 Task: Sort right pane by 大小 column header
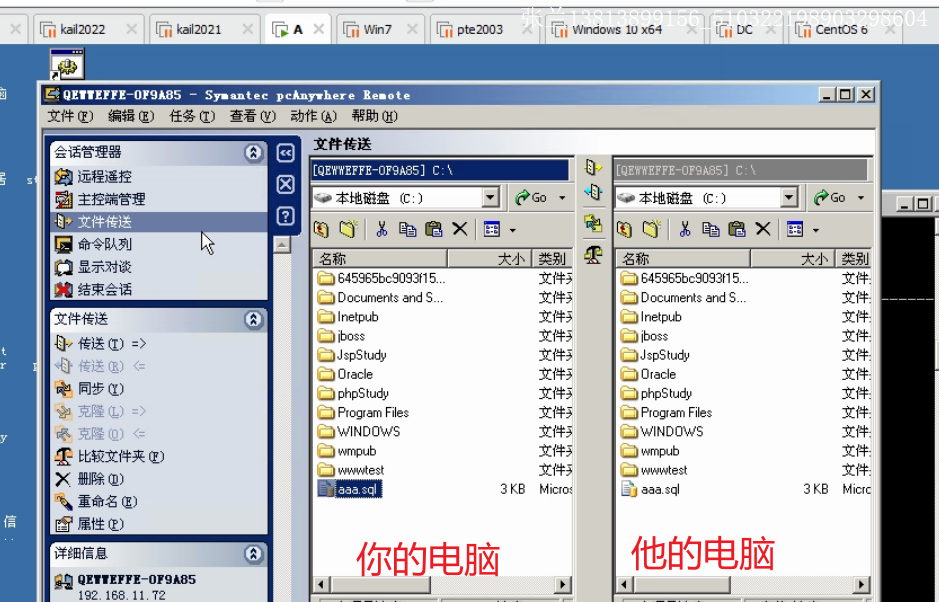point(792,259)
